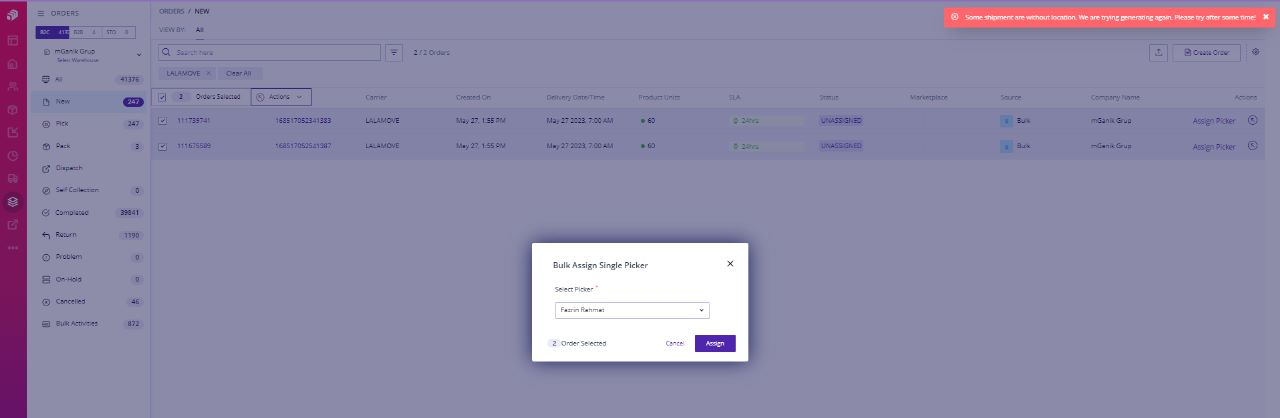
Task: Click the Status column header
Action: [x=829, y=97]
